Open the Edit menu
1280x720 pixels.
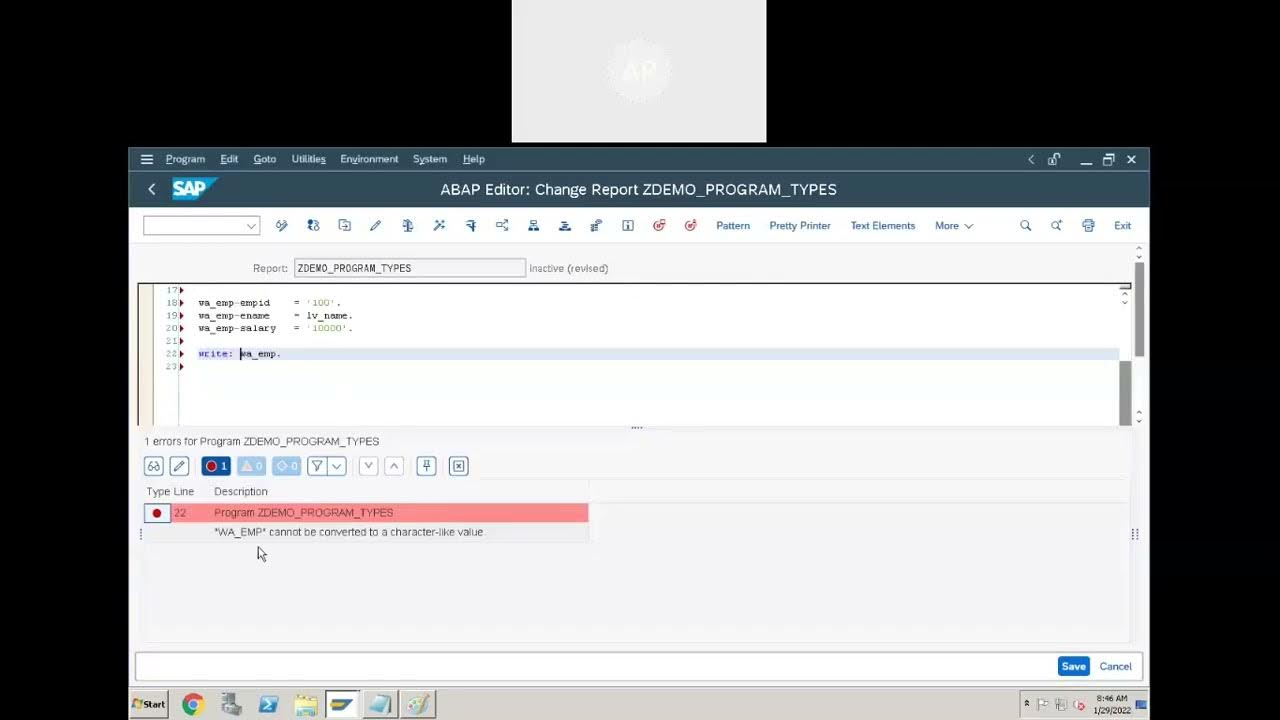pyautogui.click(x=229, y=159)
